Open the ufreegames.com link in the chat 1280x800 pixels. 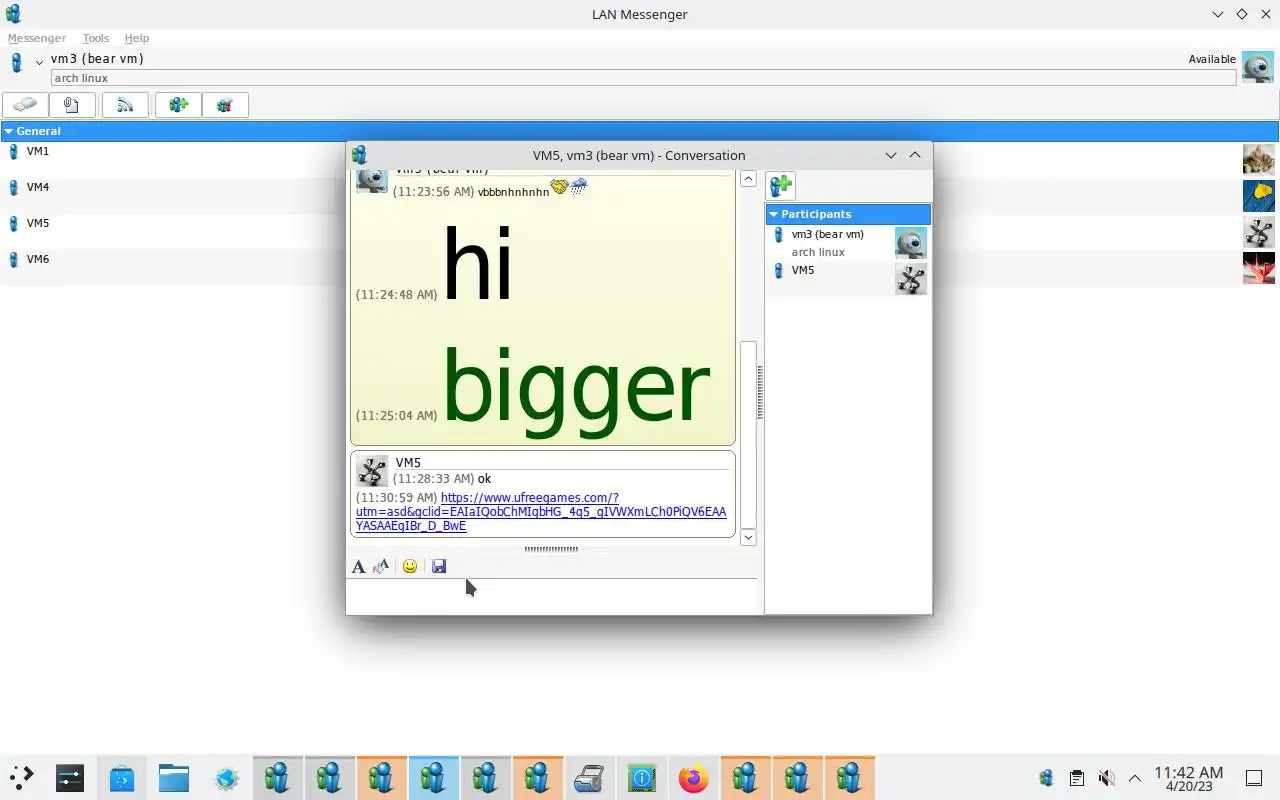(541, 512)
